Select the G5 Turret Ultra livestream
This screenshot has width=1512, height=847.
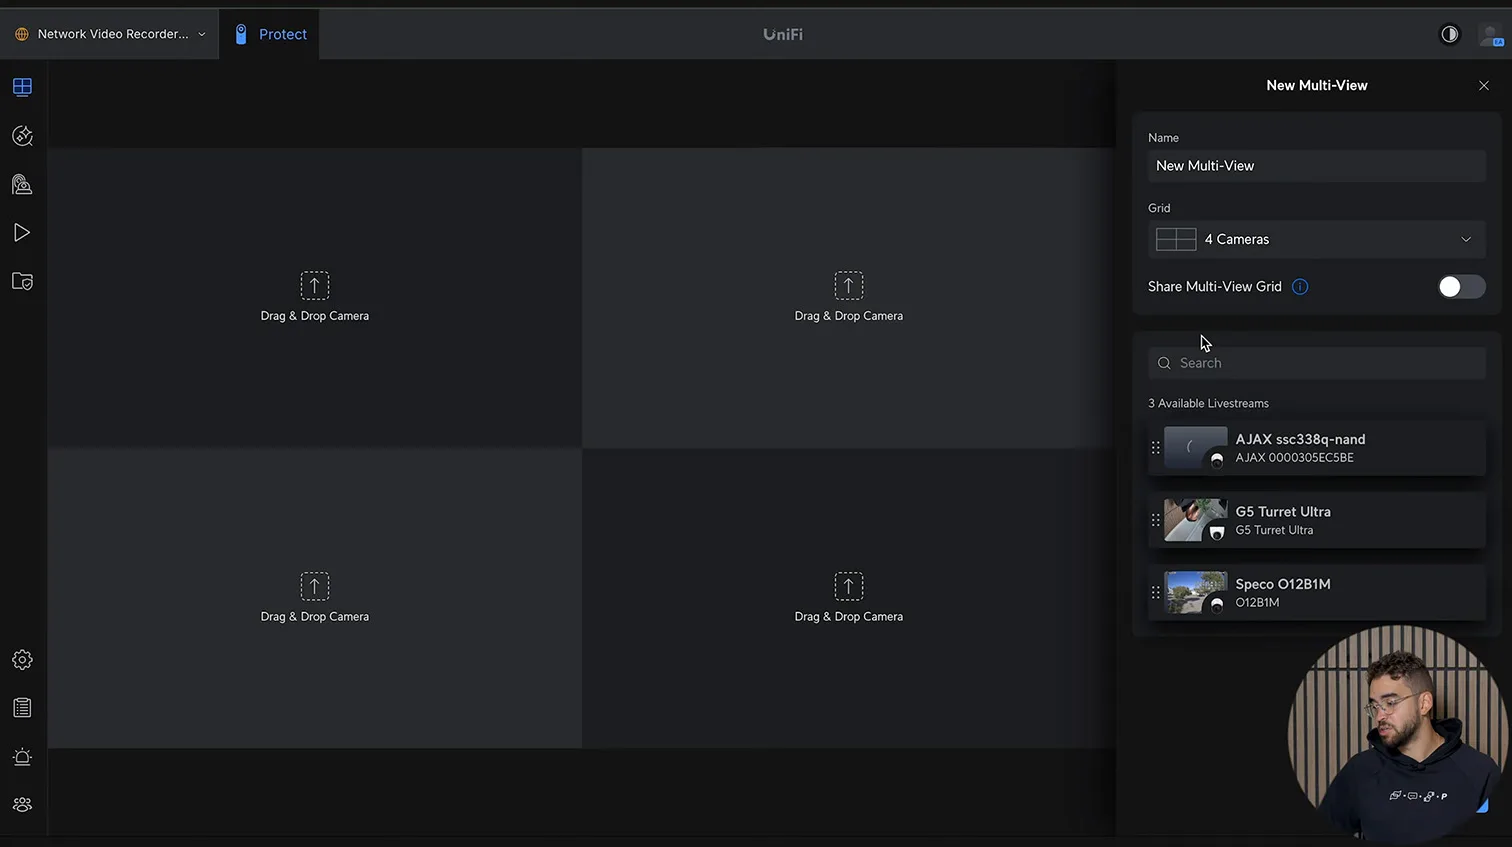point(1316,521)
